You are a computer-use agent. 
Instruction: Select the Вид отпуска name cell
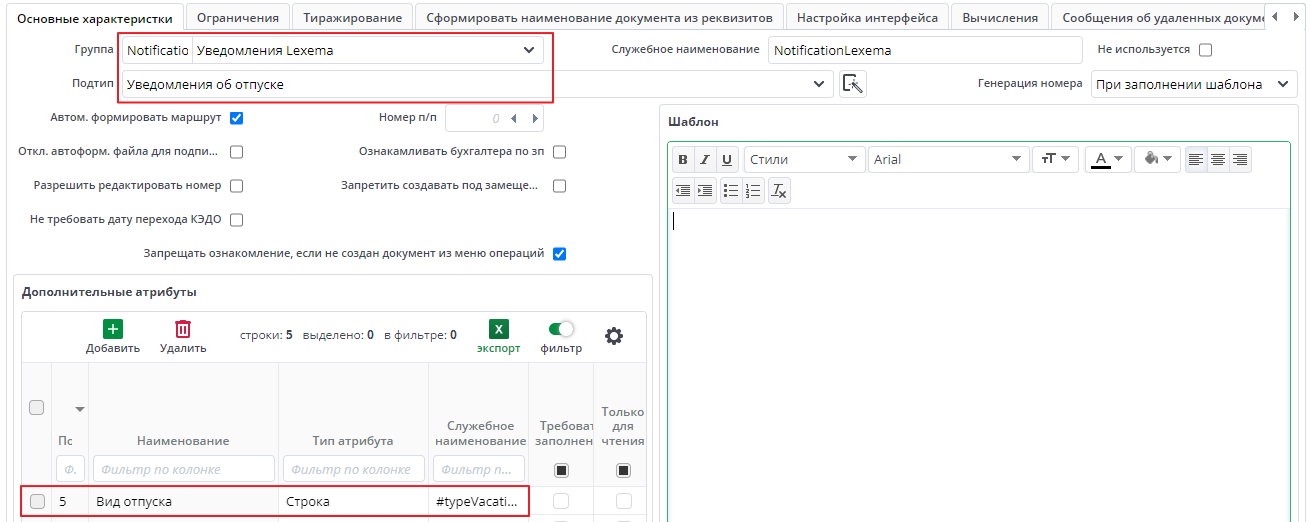point(184,502)
